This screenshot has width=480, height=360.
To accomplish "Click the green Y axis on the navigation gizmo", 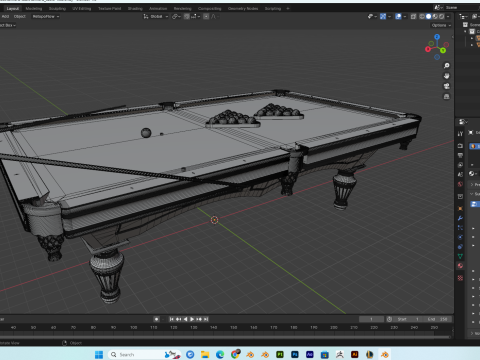I will (x=443, y=50).
